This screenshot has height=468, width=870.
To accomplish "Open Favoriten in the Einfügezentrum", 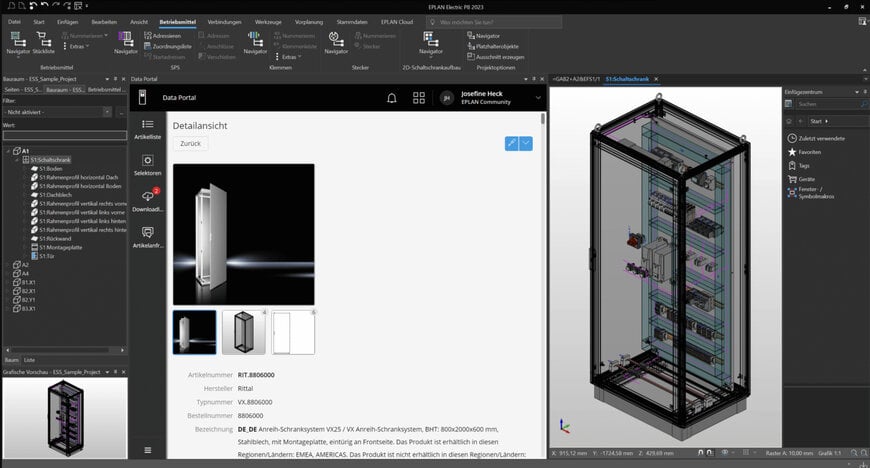I will click(x=805, y=152).
